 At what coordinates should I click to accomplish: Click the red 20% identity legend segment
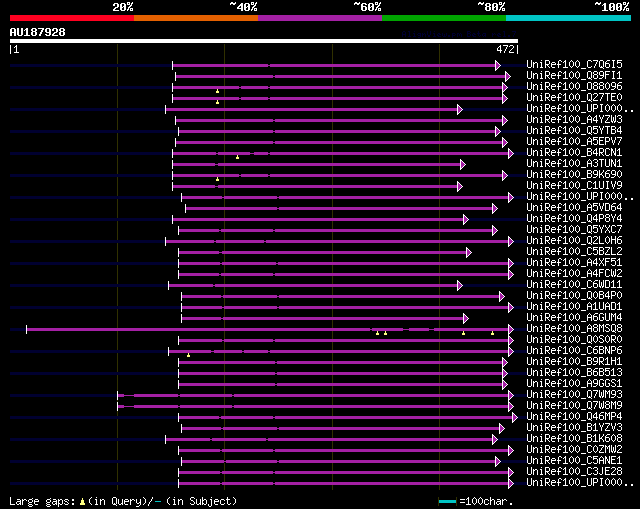coord(72,18)
